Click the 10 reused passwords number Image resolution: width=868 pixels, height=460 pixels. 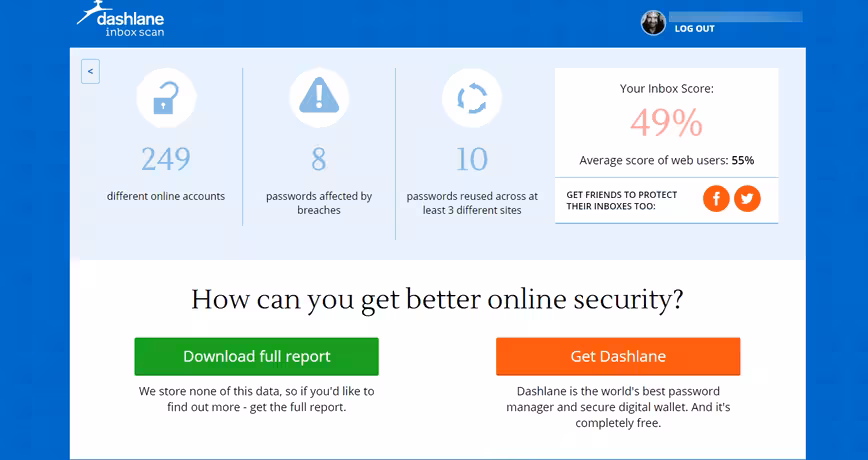point(472,159)
